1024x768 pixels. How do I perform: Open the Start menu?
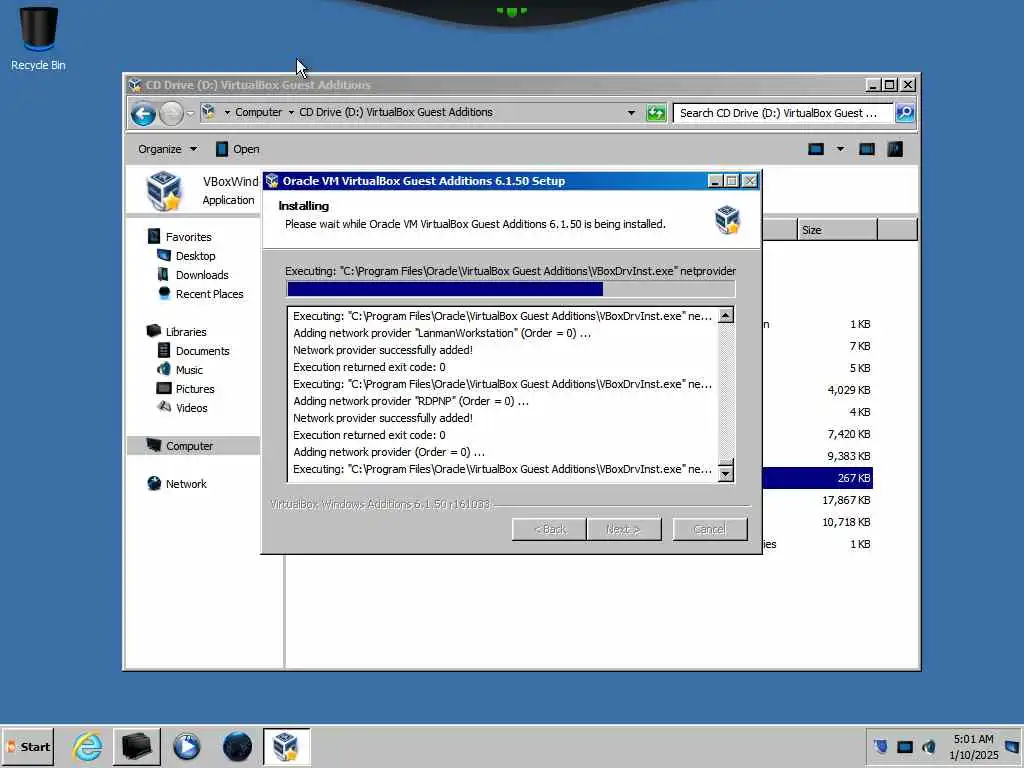27,746
